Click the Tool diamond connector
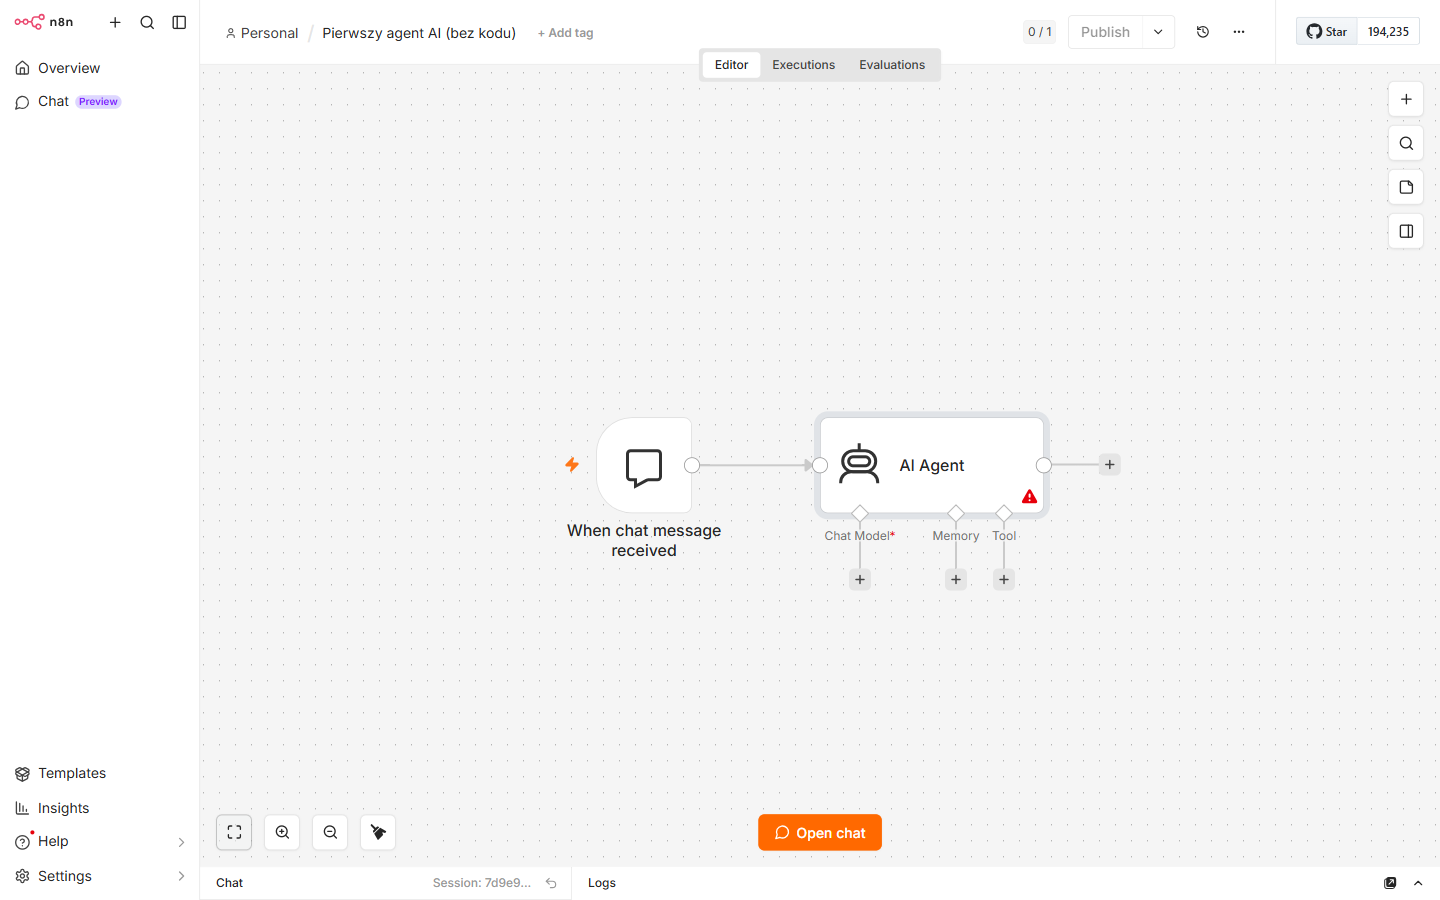 click(x=1004, y=513)
